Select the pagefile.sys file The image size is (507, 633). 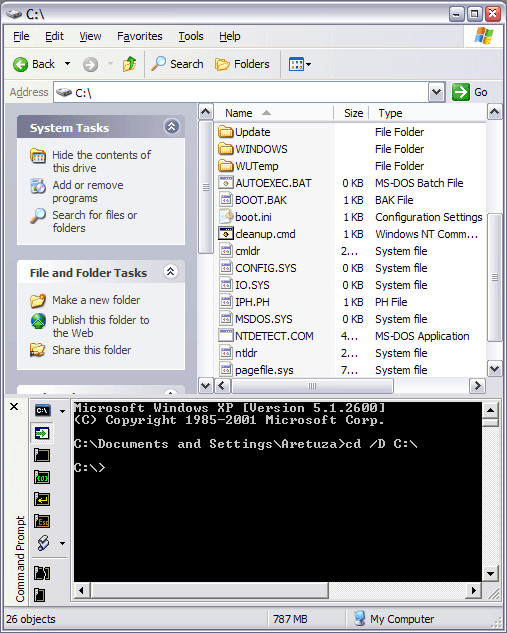point(264,370)
